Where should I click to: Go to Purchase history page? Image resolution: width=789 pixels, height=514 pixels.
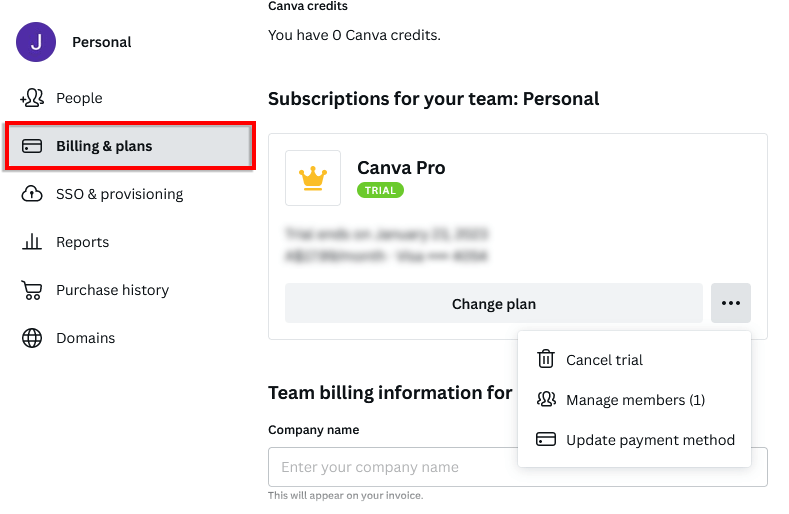112,290
